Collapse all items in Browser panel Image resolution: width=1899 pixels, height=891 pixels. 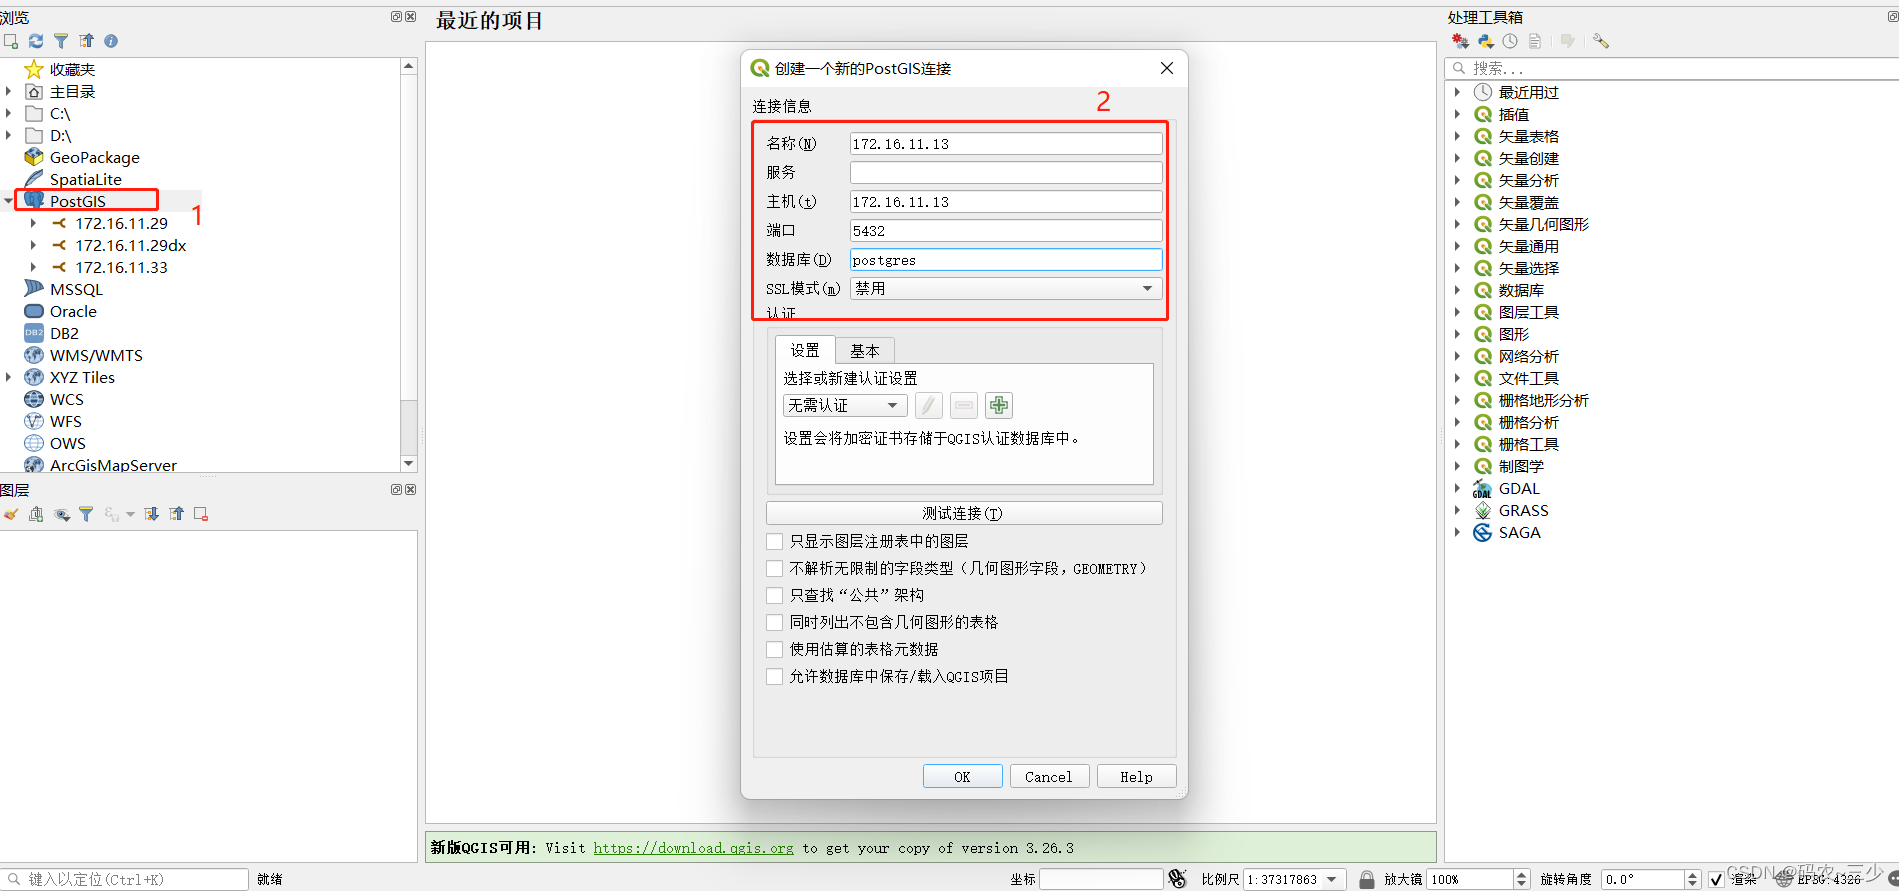coord(87,41)
